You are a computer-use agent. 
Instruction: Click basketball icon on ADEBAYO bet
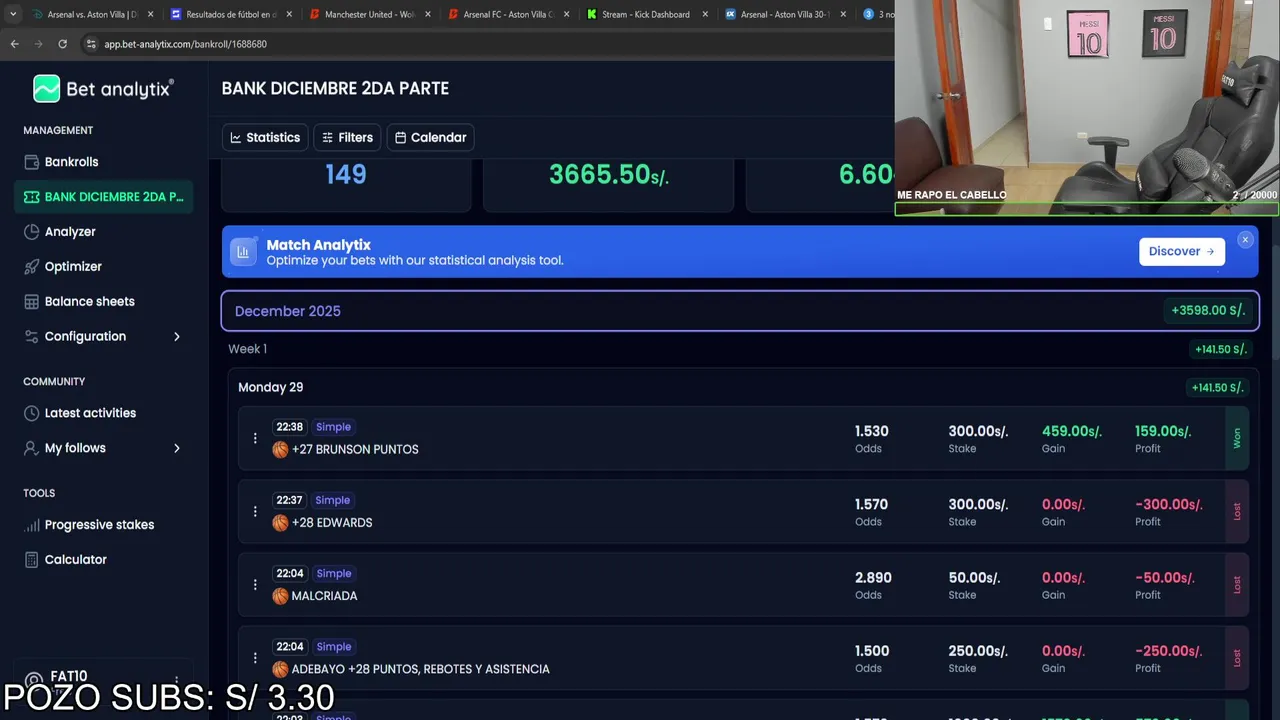[x=280, y=669]
